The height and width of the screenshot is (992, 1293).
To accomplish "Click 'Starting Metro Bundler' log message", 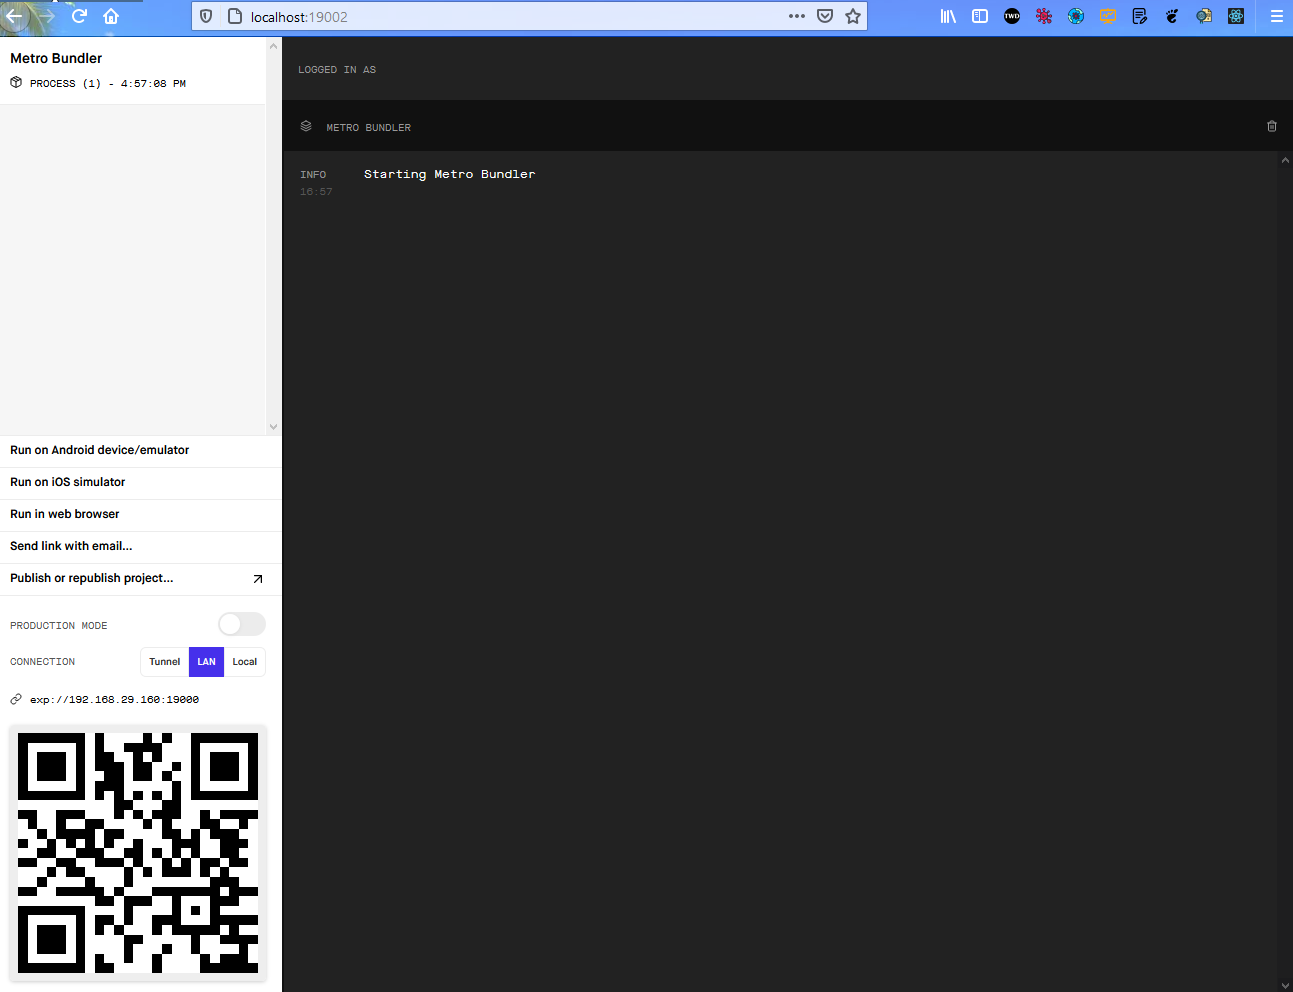I will coord(449,174).
